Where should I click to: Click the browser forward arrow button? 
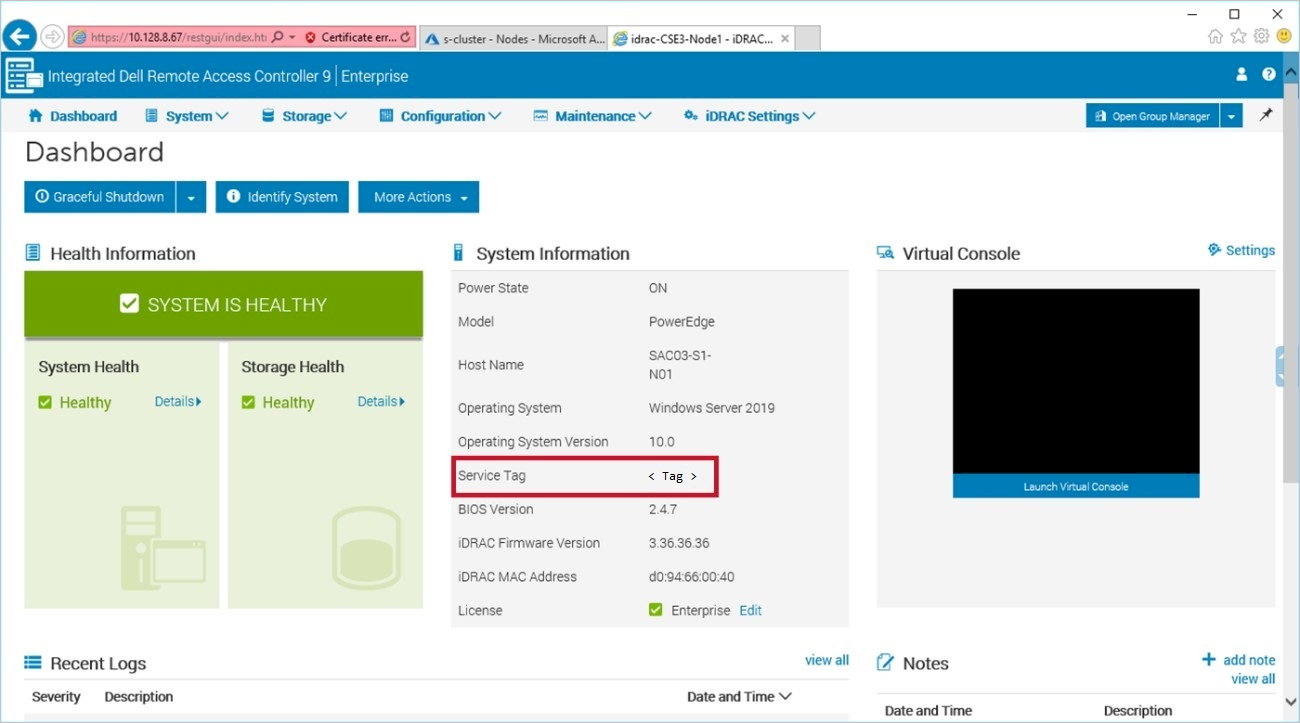52,37
